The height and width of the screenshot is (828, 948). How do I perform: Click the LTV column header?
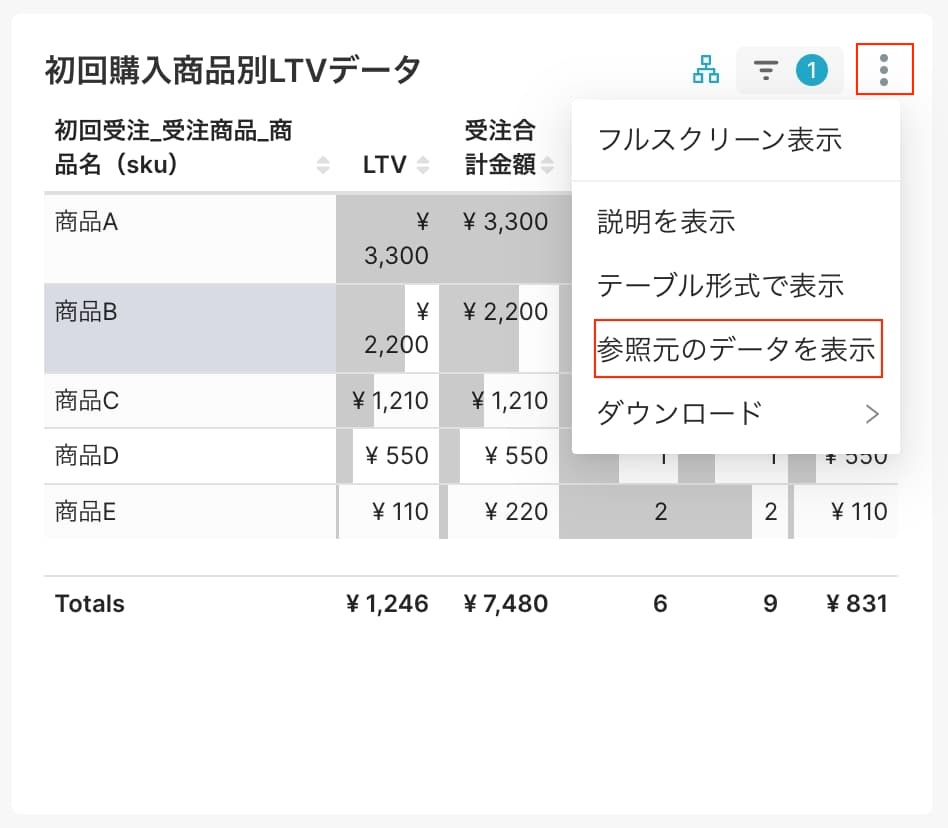point(384,165)
